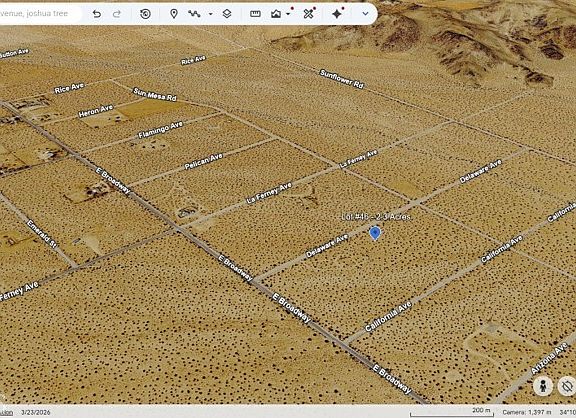Open the map layers stack icon
The height and width of the screenshot is (418, 576).
(x=227, y=14)
